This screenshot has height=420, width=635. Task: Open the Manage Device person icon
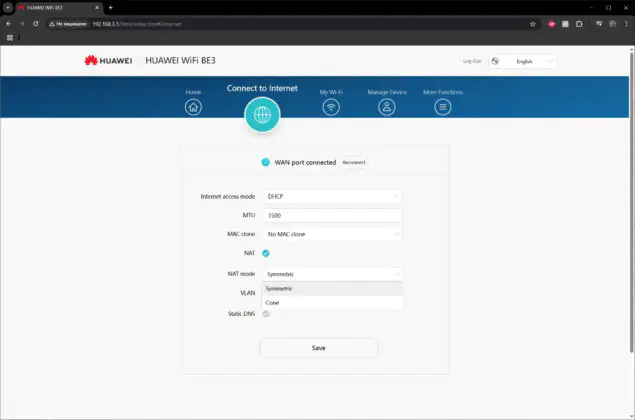point(387,107)
